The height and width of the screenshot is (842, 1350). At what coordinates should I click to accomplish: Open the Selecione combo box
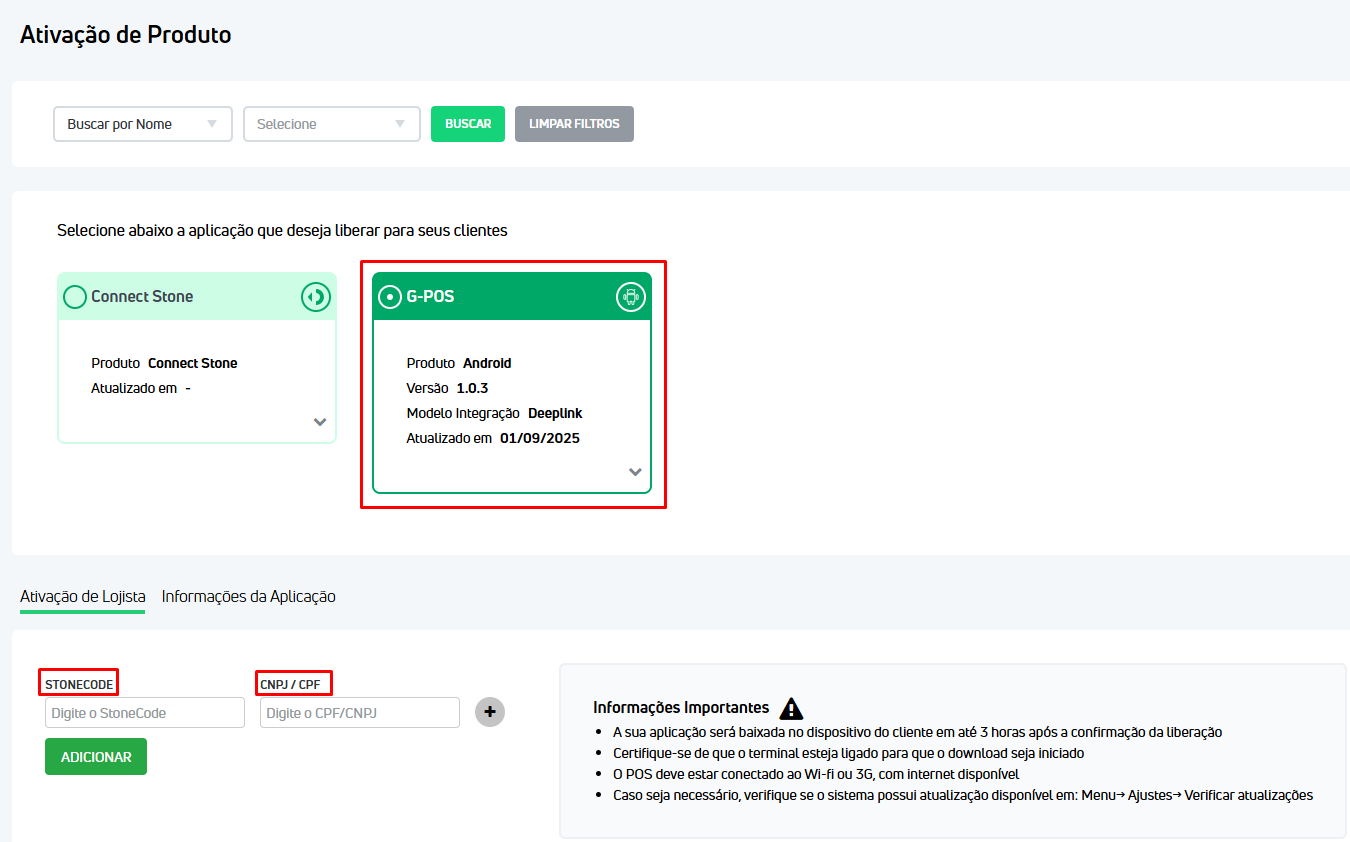pyautogui.click(x=331, y=124)
